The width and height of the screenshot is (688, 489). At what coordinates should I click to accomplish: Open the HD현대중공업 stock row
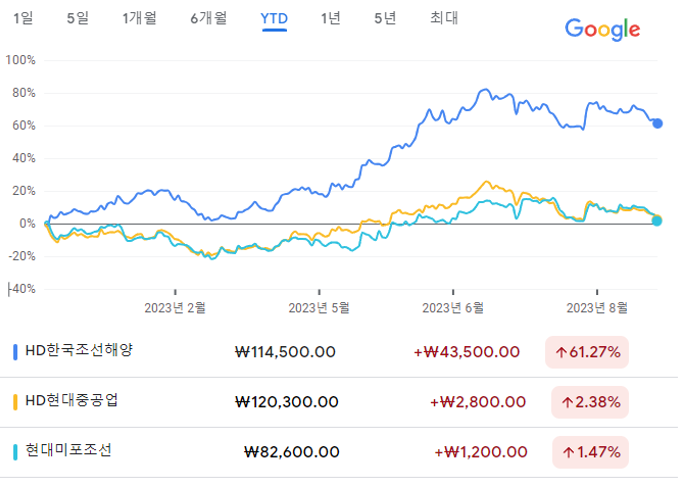pyautogui.click(x=339, y=402)
